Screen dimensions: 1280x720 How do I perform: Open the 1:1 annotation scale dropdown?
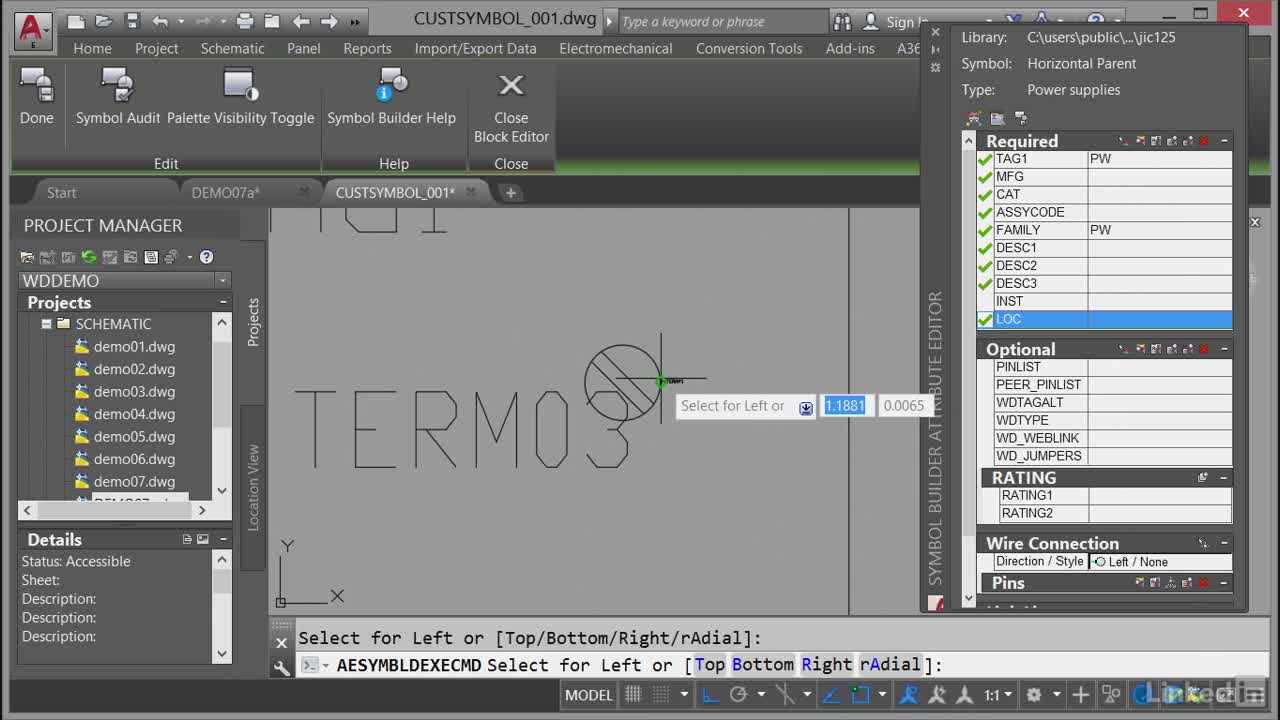click(998, 695)
